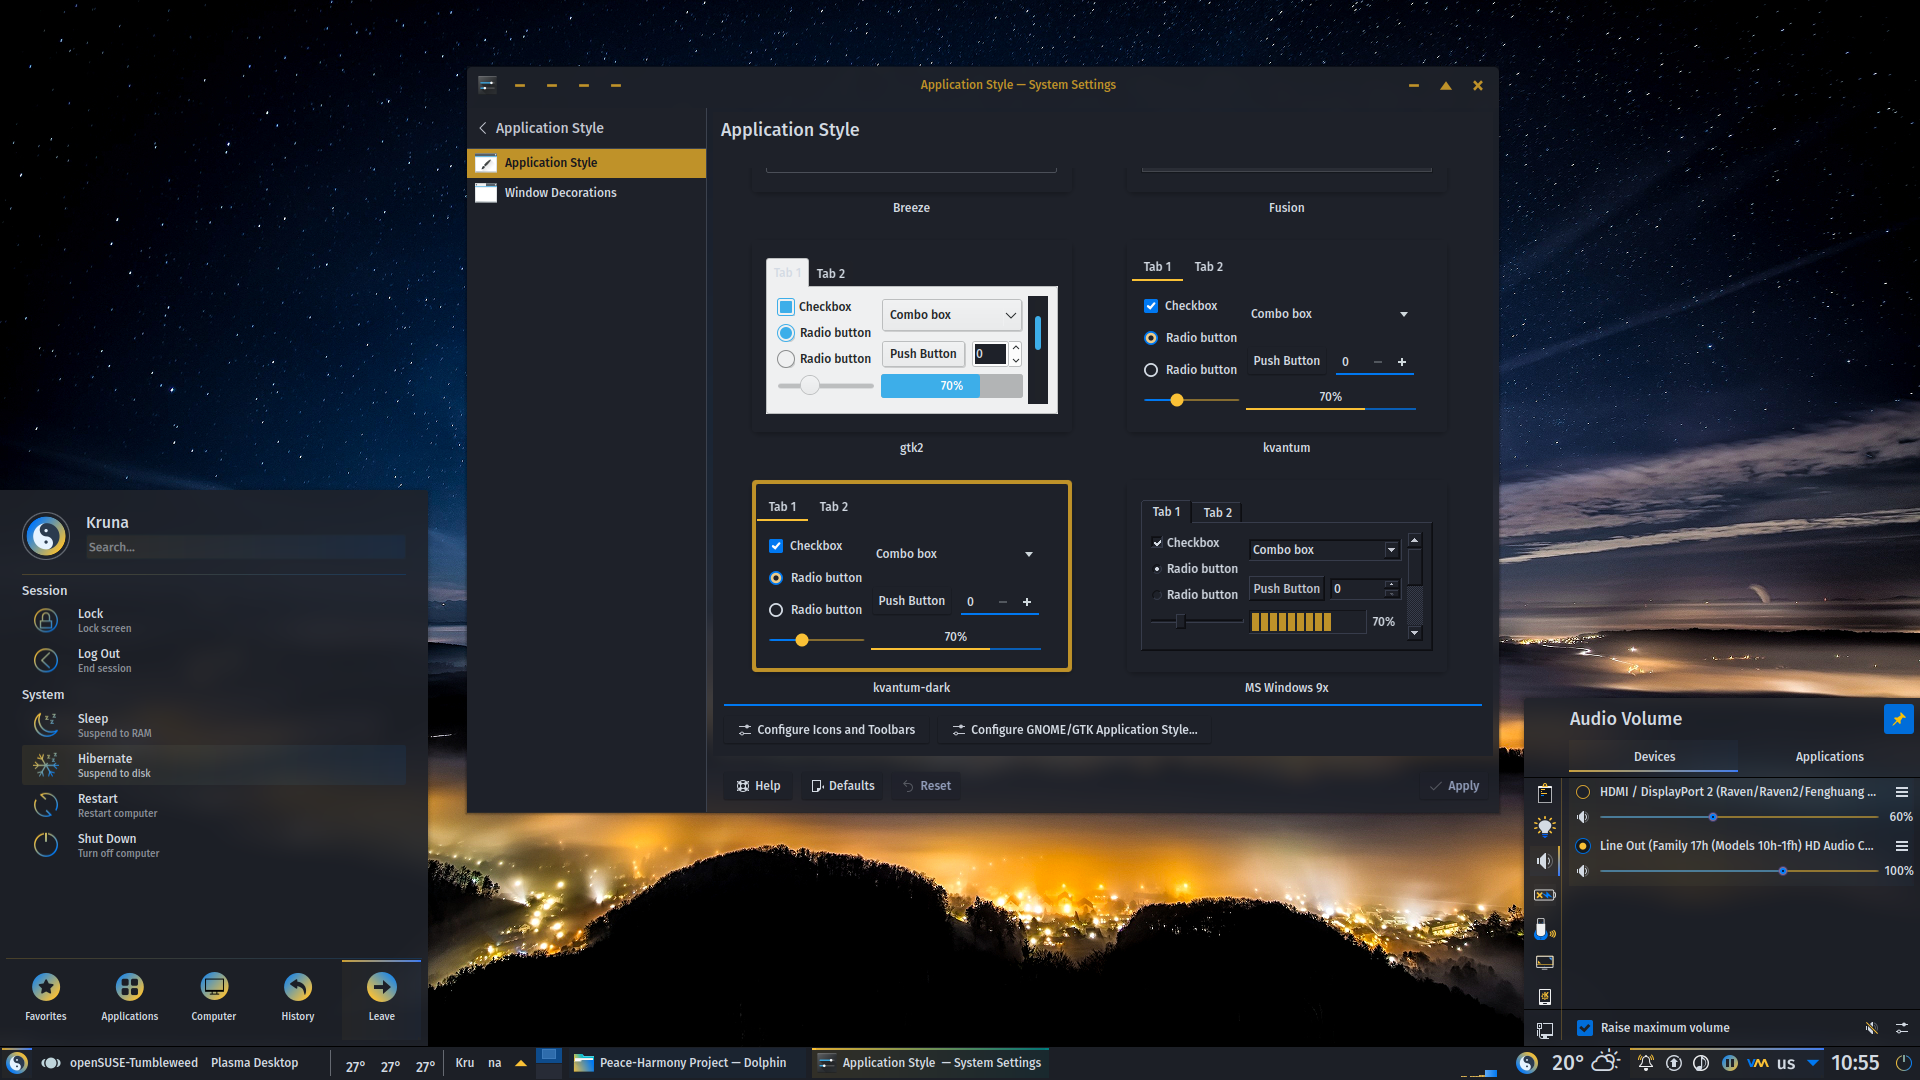
Task: Expand hidden tray icons blue arrow
Action: coord(1813,1063)
